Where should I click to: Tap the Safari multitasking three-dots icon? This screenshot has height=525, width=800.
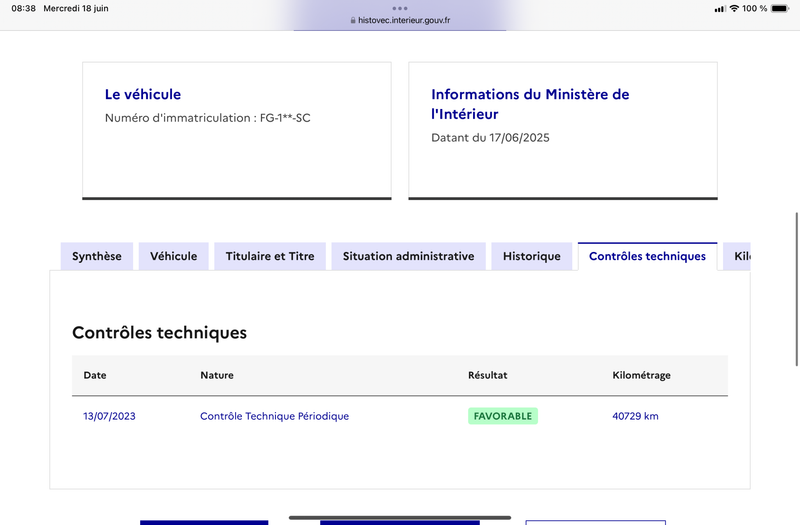click(x=400, y=8)
